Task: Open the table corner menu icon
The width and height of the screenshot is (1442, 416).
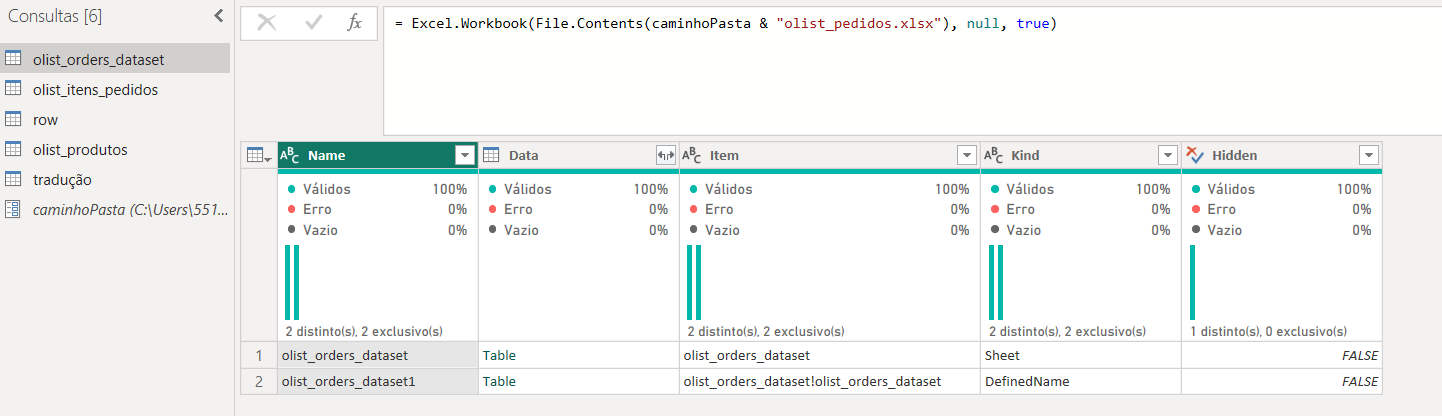Action: (258, 155)
